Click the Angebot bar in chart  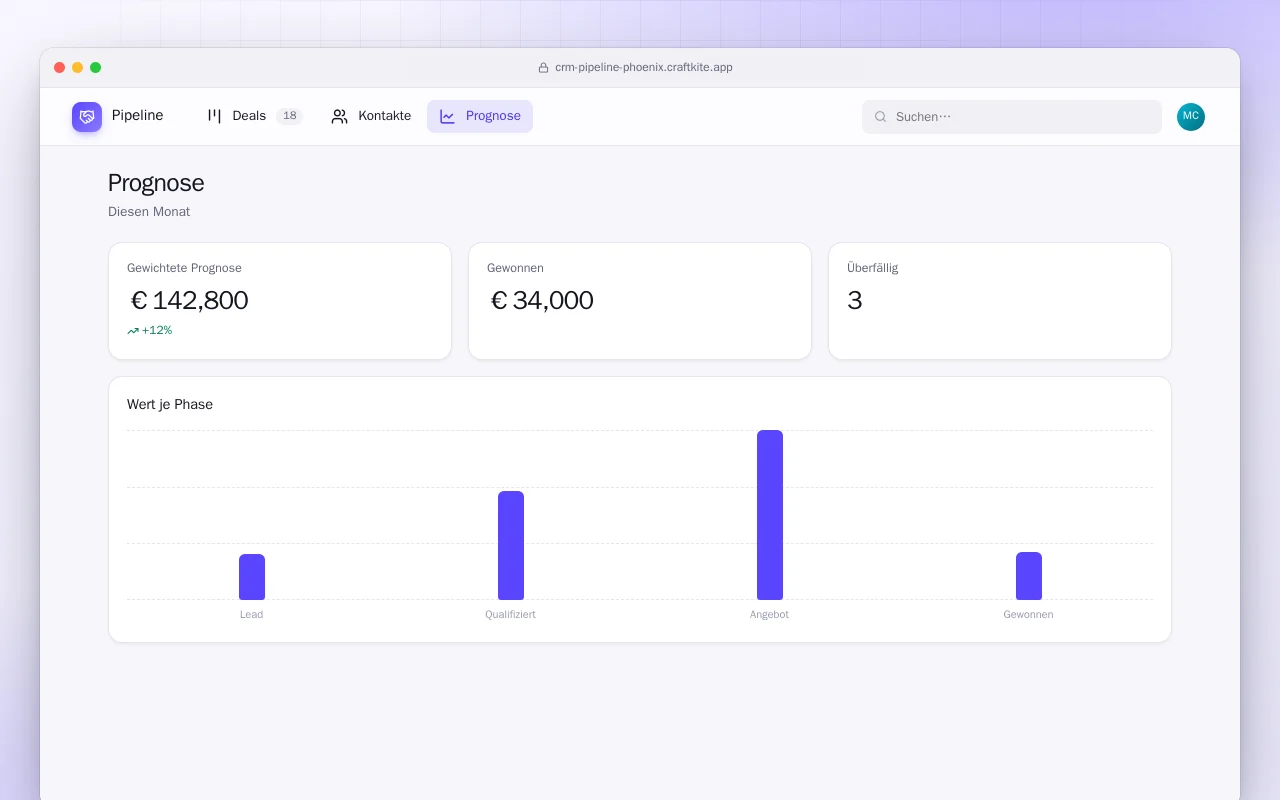click(x=770, y=515)
